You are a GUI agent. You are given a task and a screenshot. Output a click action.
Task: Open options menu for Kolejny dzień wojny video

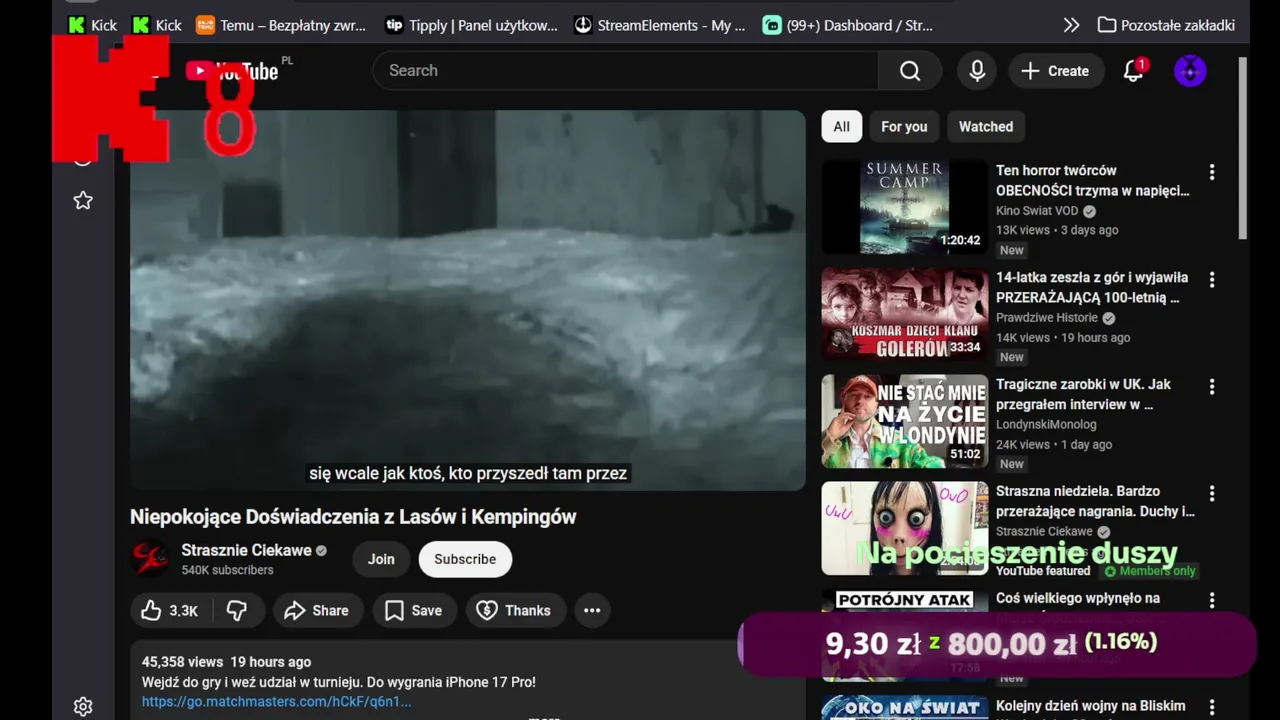tap(1212, 707)
